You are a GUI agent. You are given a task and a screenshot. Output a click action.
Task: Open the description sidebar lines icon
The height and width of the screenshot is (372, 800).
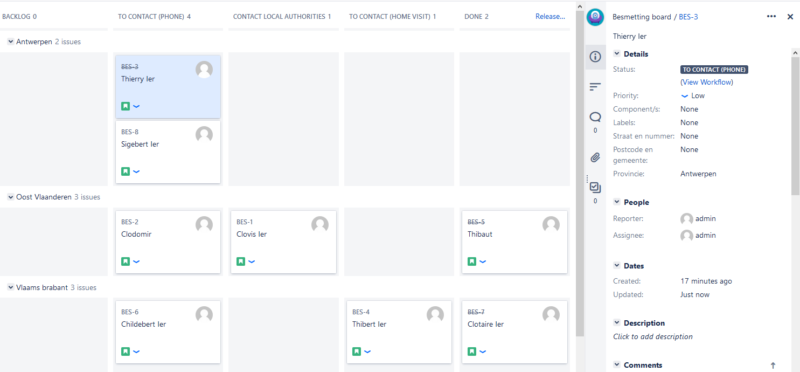(x=595, y=87)
